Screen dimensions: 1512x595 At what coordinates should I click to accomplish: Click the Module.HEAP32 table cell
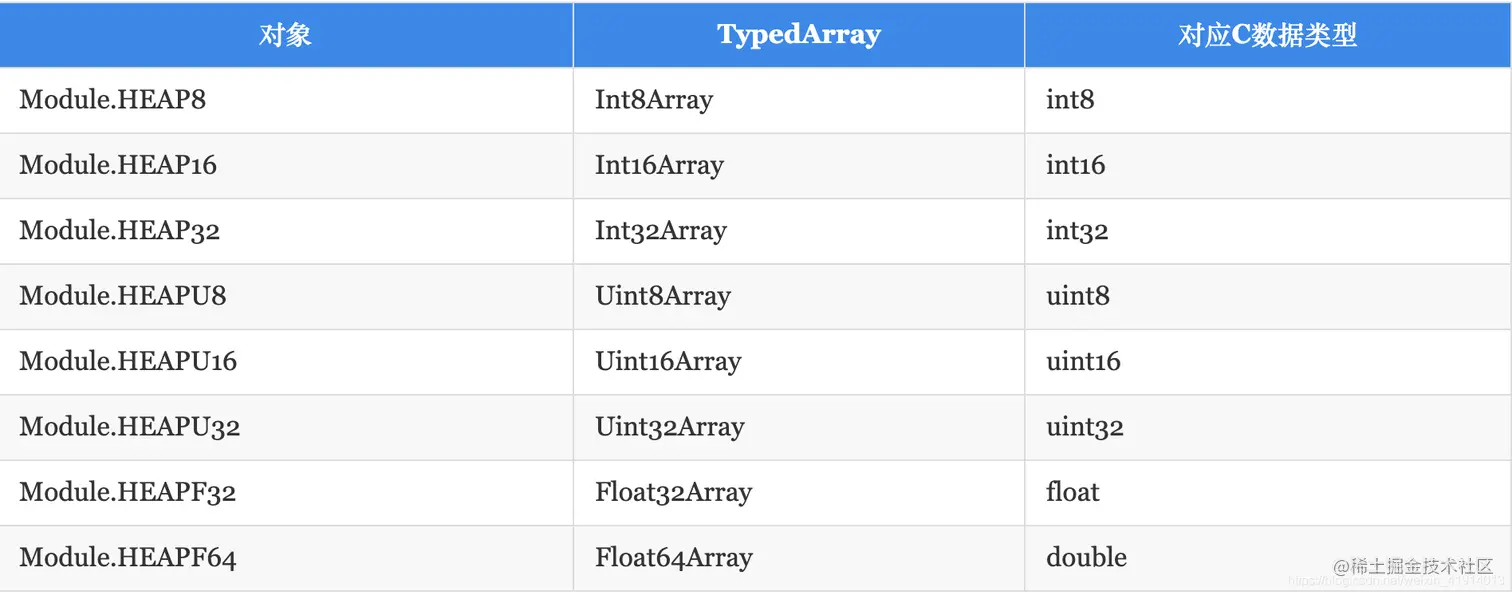(x=120, y=231)
